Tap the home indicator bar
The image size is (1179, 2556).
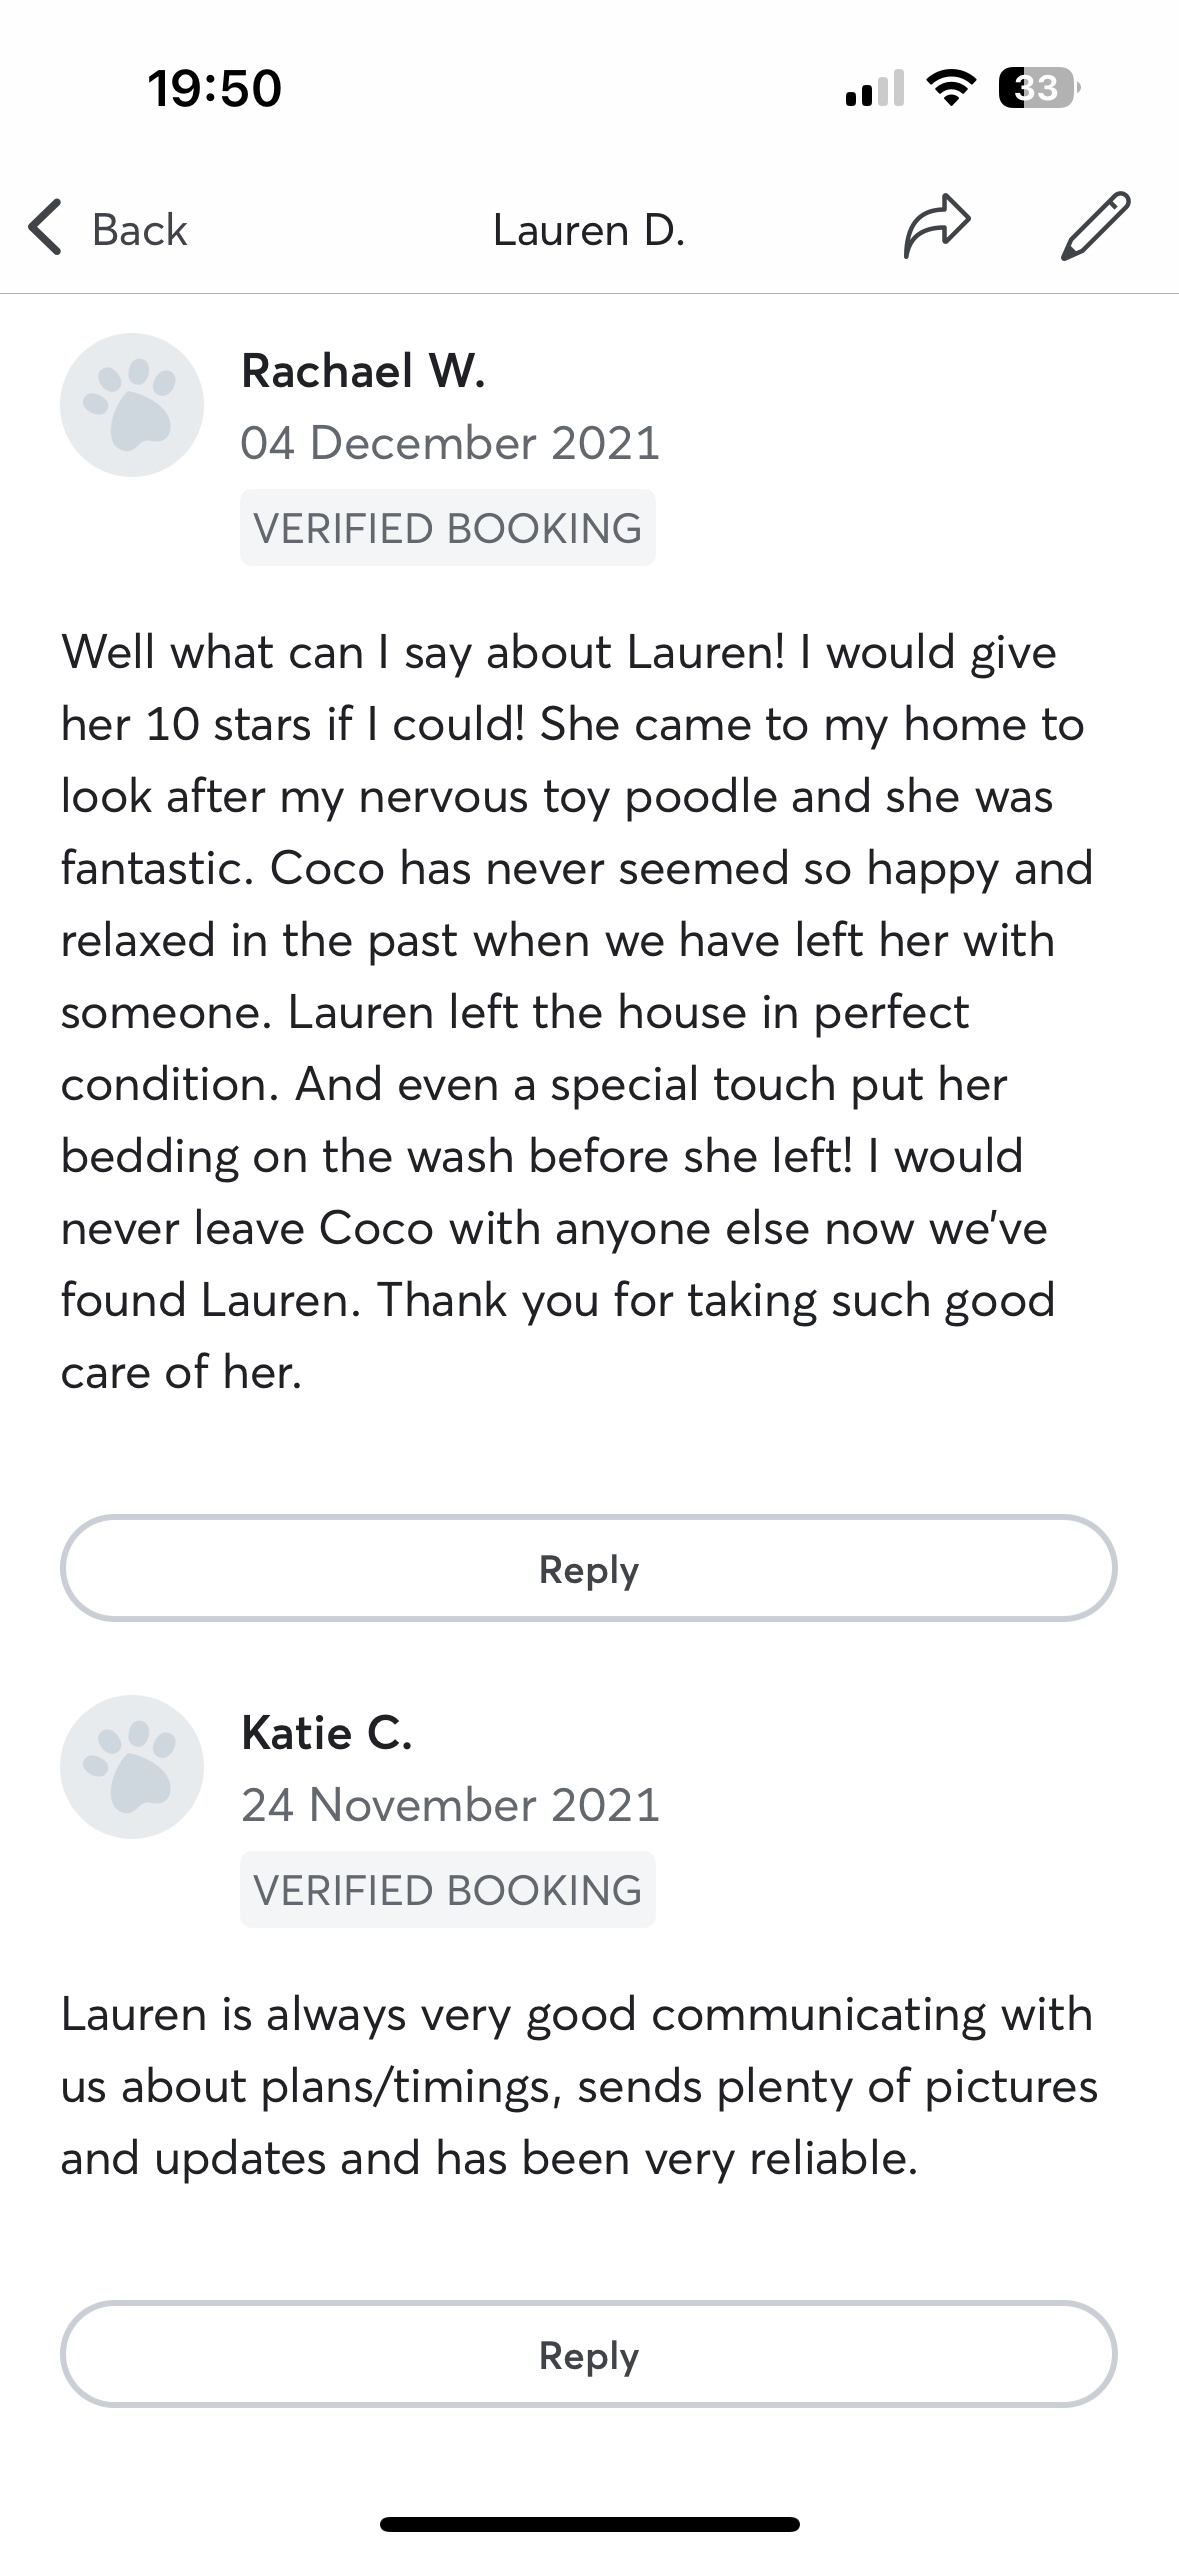click(589, 2524)
